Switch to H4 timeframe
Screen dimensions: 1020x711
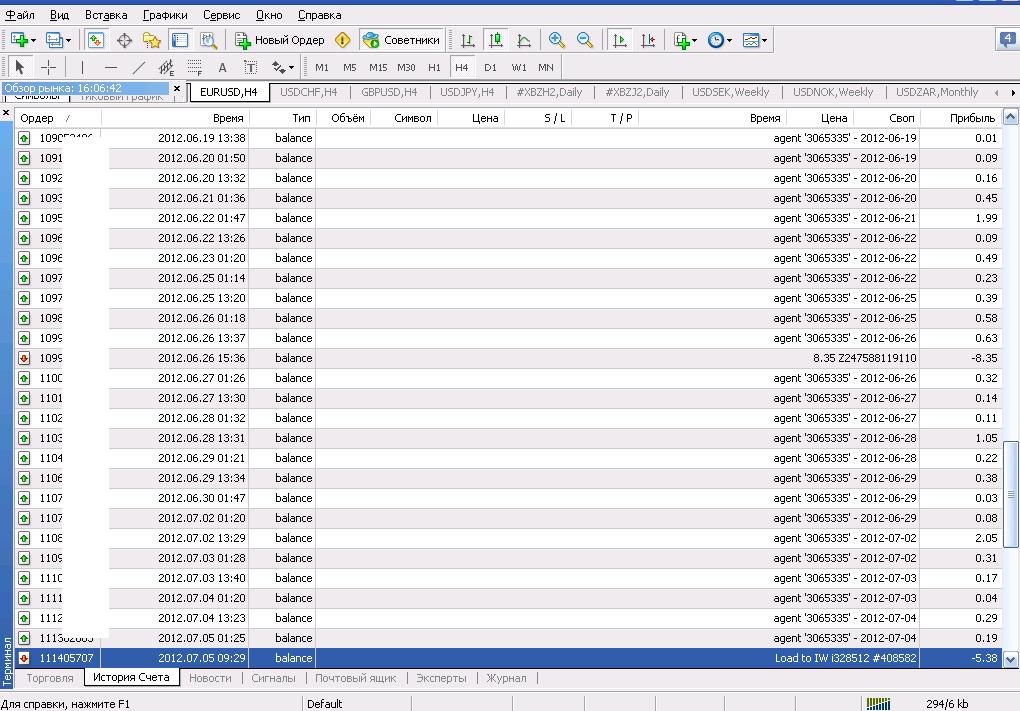[462, 67]
